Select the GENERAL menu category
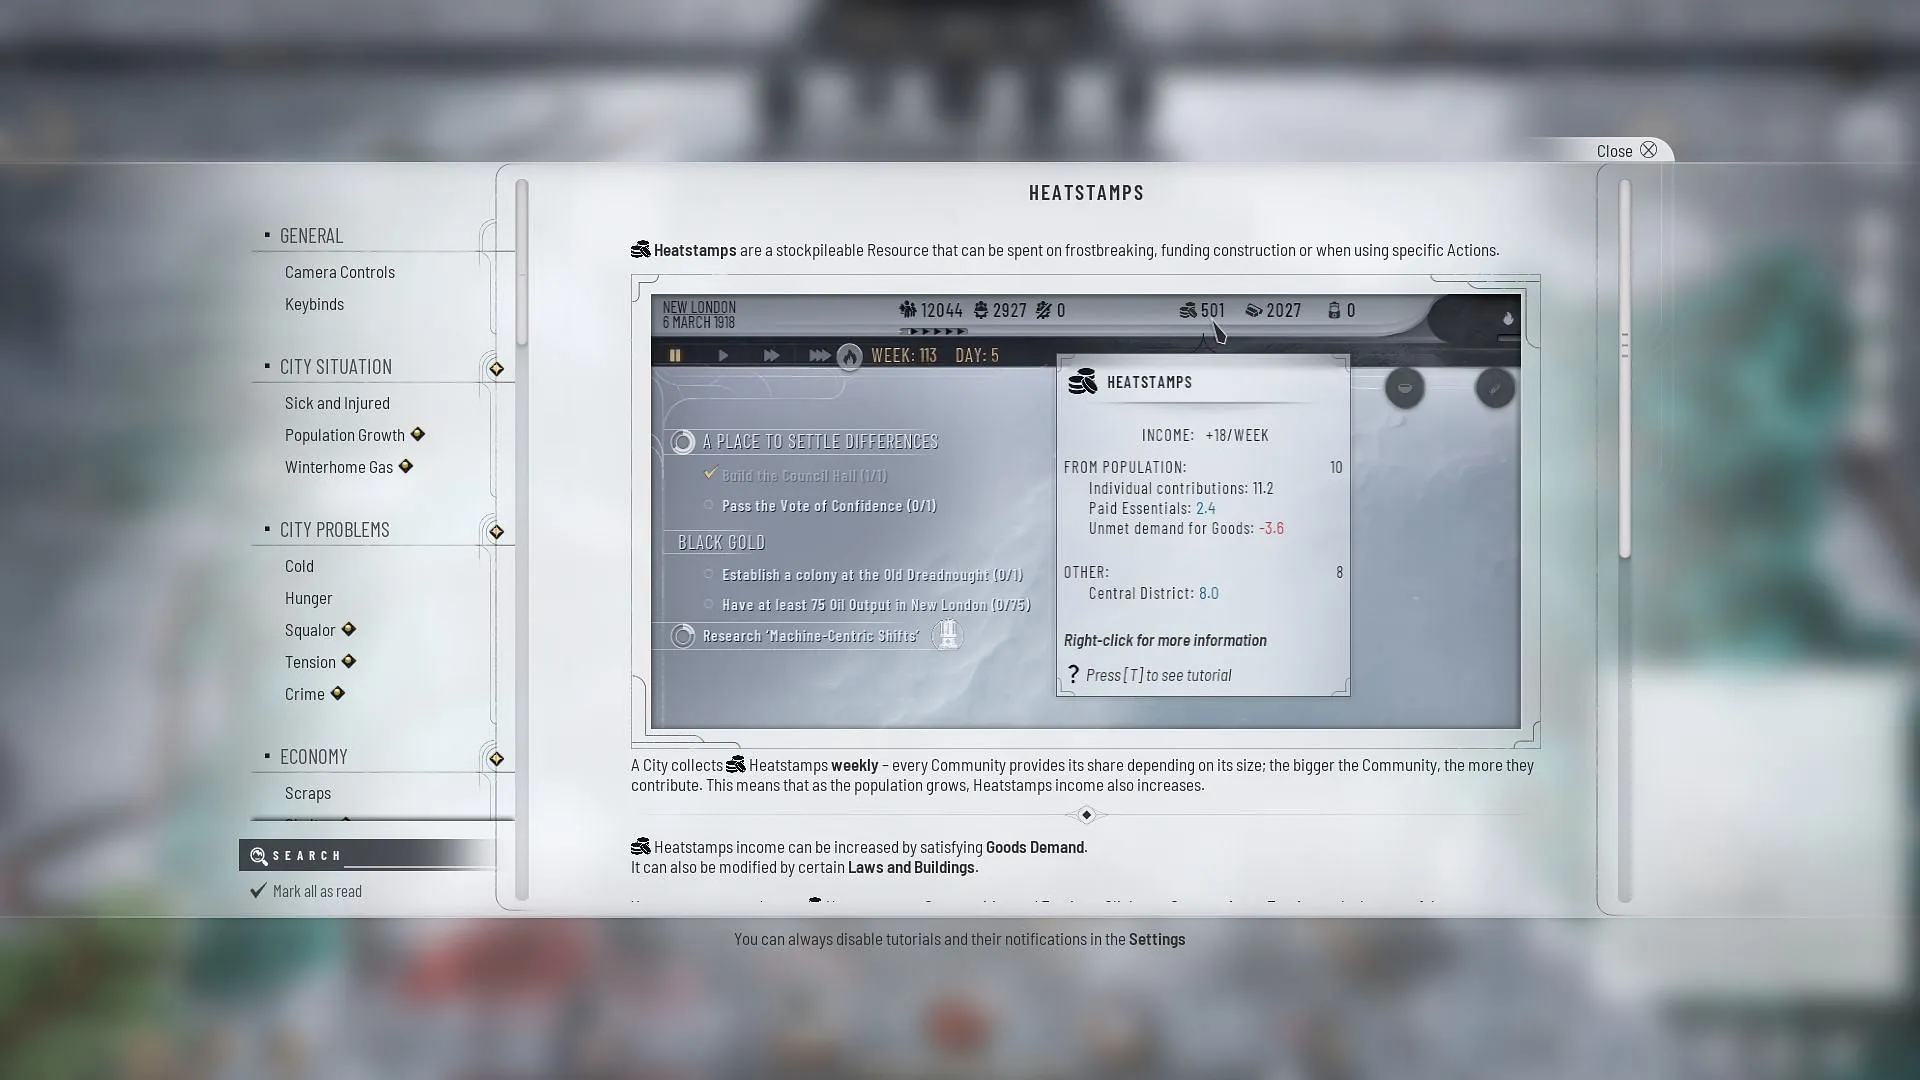 pyautogui.click(x=310, y=235)
